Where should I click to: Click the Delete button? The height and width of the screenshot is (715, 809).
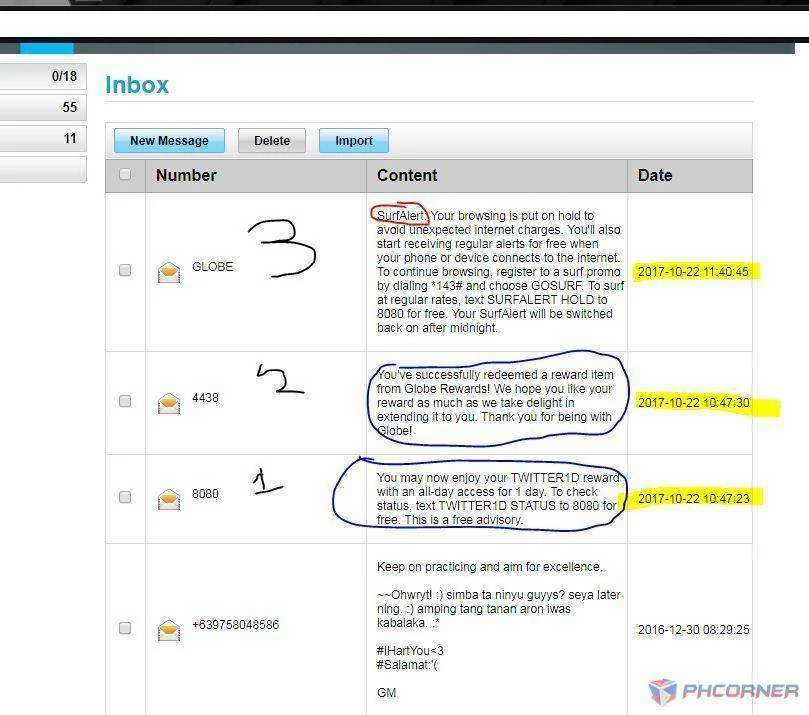click(x=272, y=141)
